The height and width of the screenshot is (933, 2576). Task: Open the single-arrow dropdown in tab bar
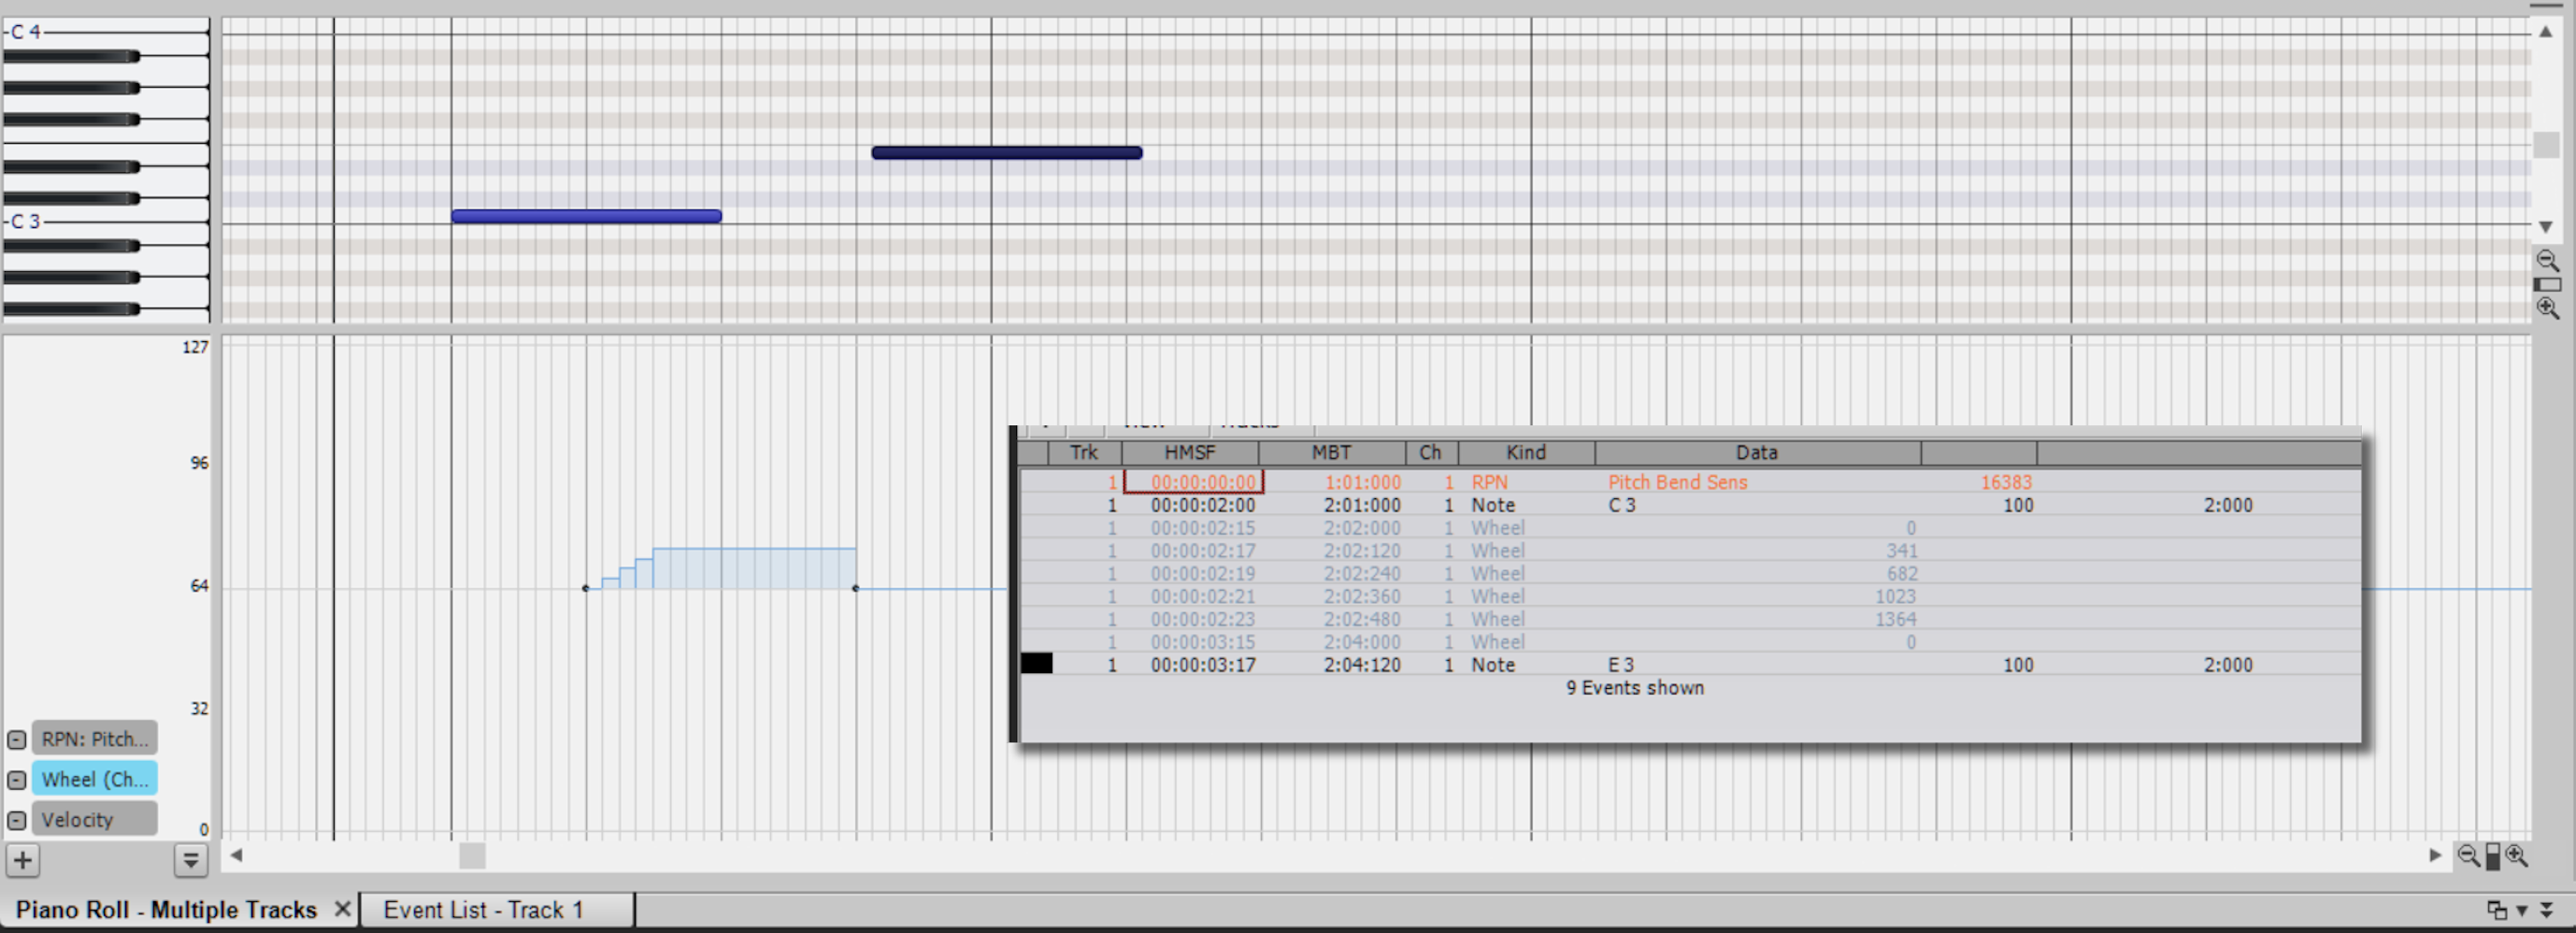2522,910
